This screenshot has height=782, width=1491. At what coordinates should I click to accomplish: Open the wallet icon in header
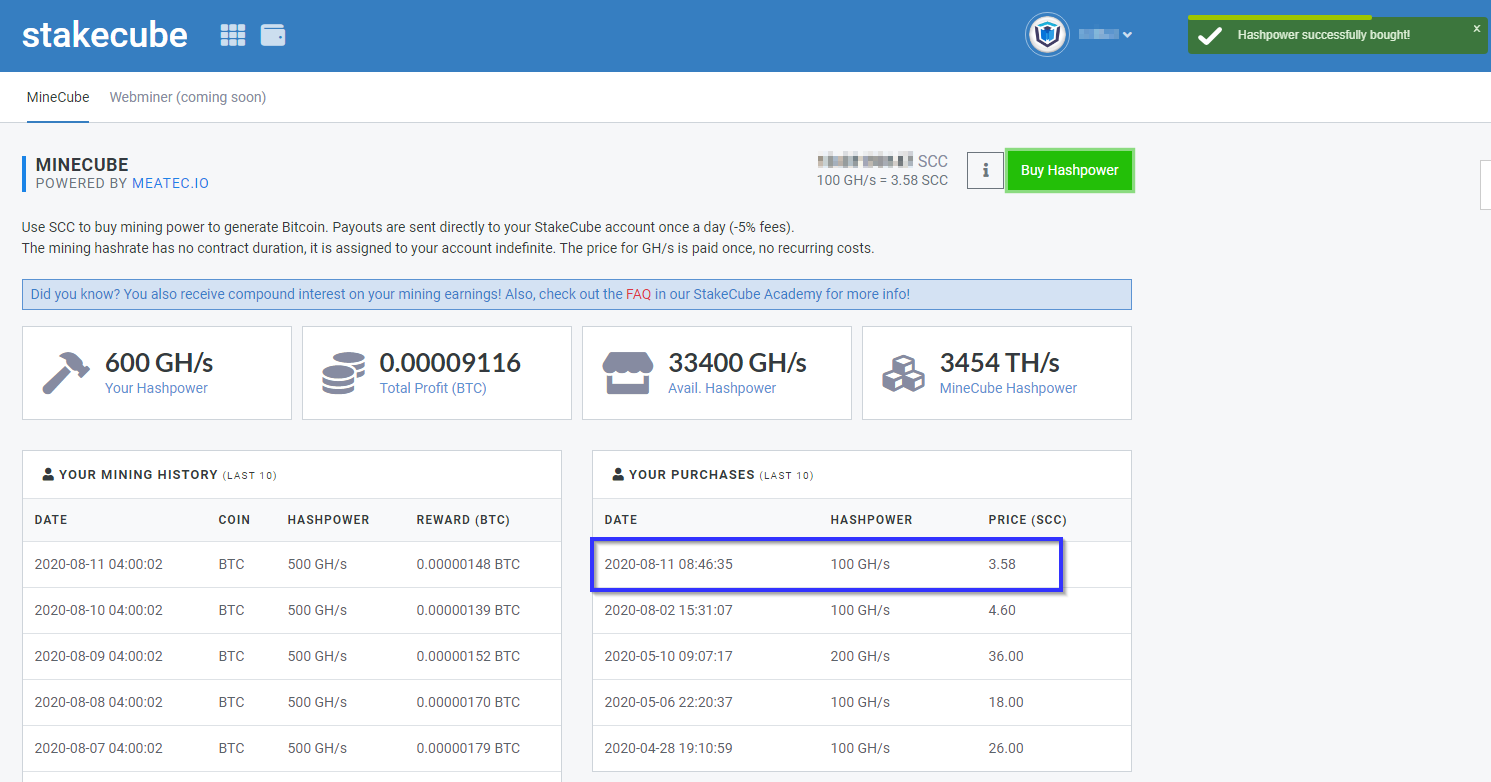click(273, 35)
